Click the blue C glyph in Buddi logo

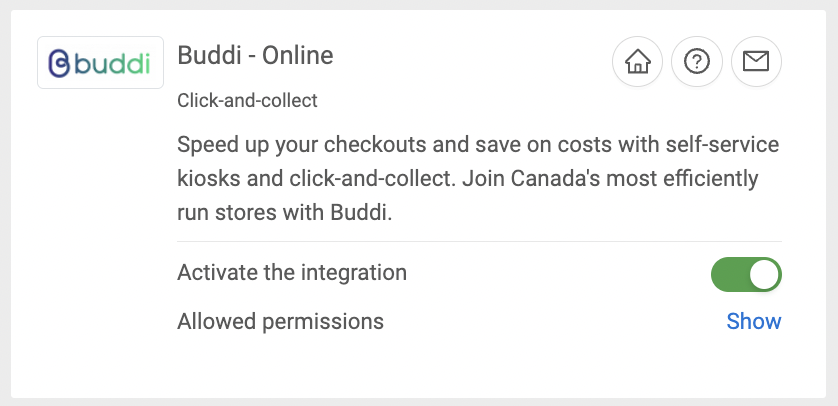59,63
